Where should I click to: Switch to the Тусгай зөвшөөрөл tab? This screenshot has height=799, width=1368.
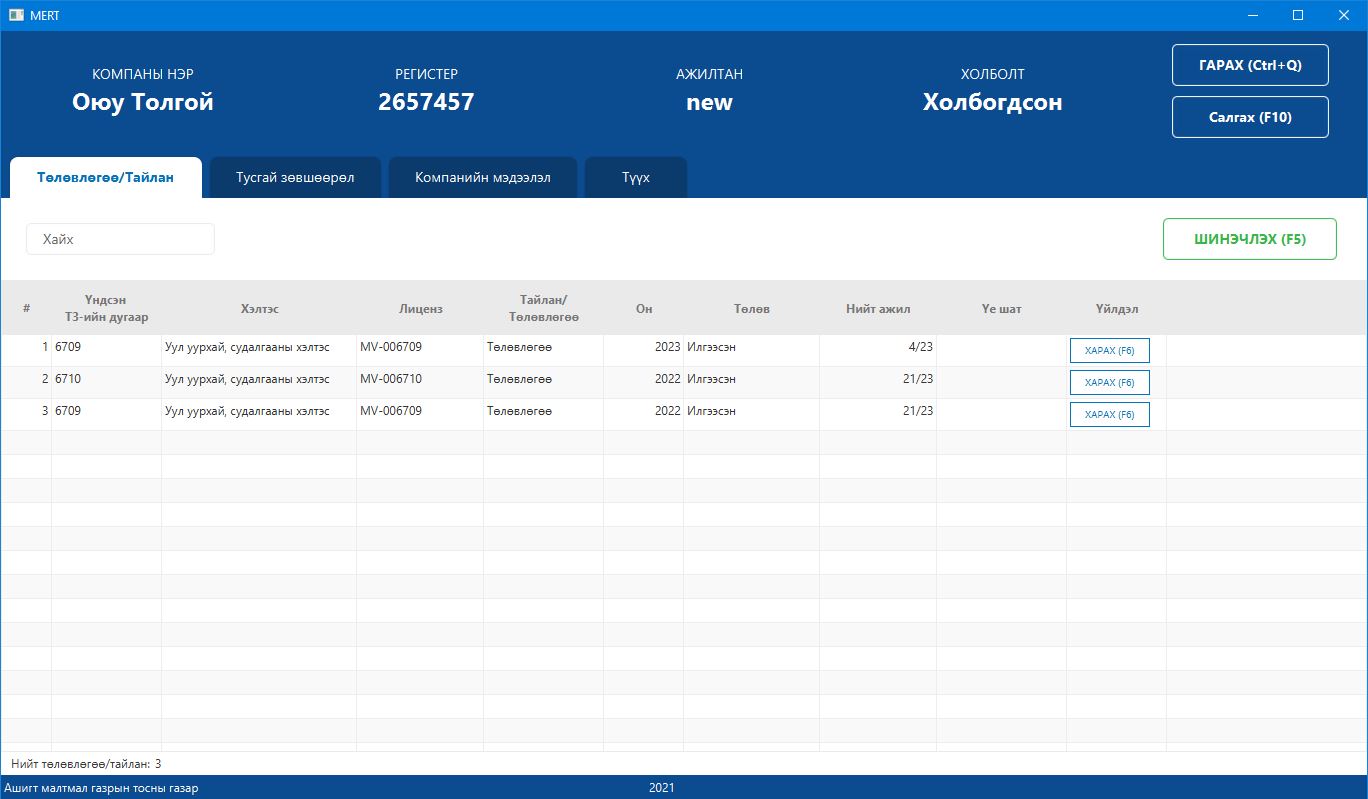click(x=295, y=178)
